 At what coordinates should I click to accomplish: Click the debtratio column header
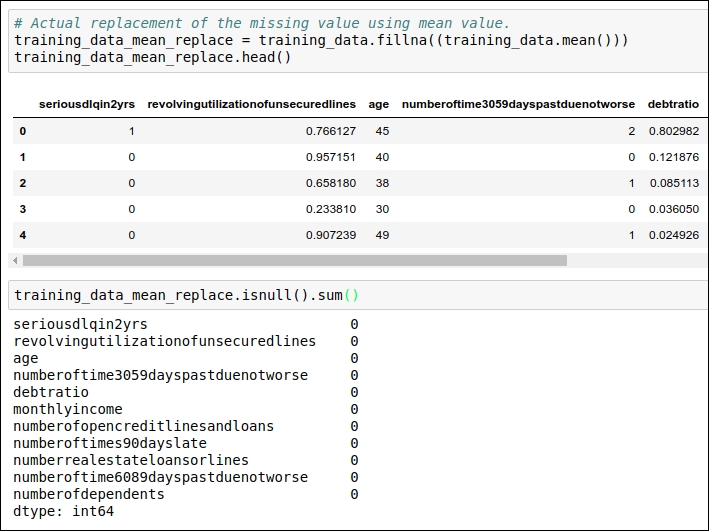point(673,104)
